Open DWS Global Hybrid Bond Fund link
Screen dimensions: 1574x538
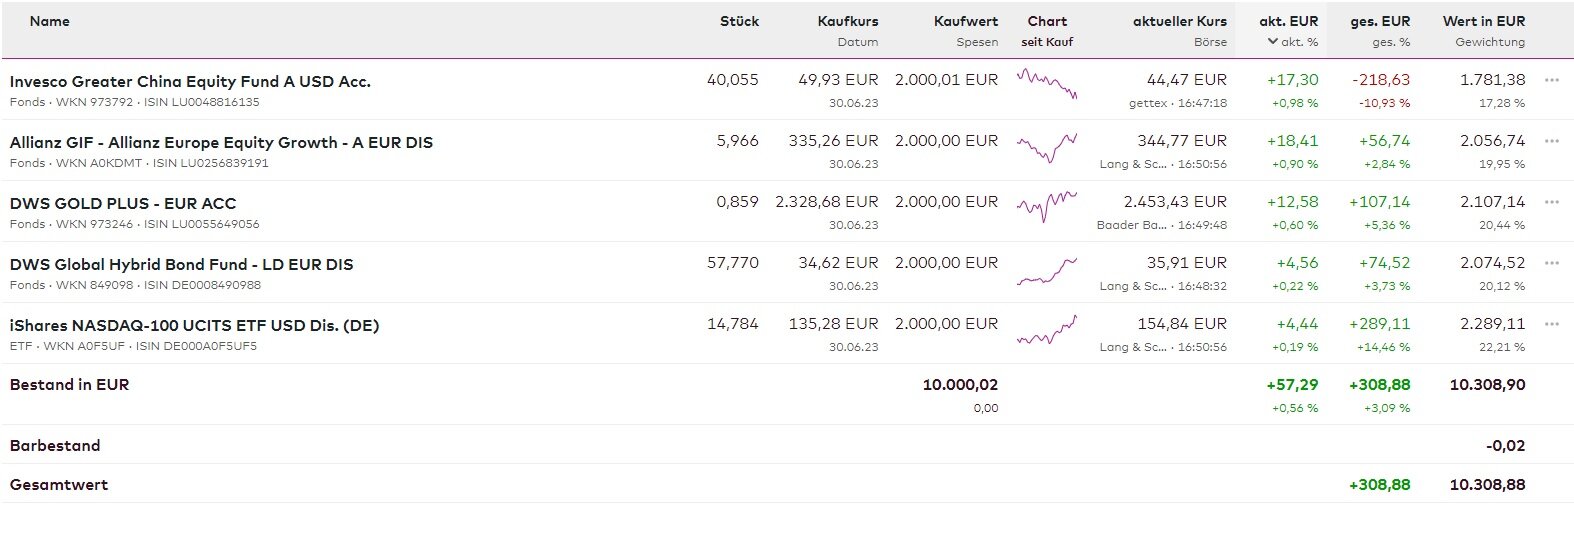pyautogui.click(x=181, y=265)
